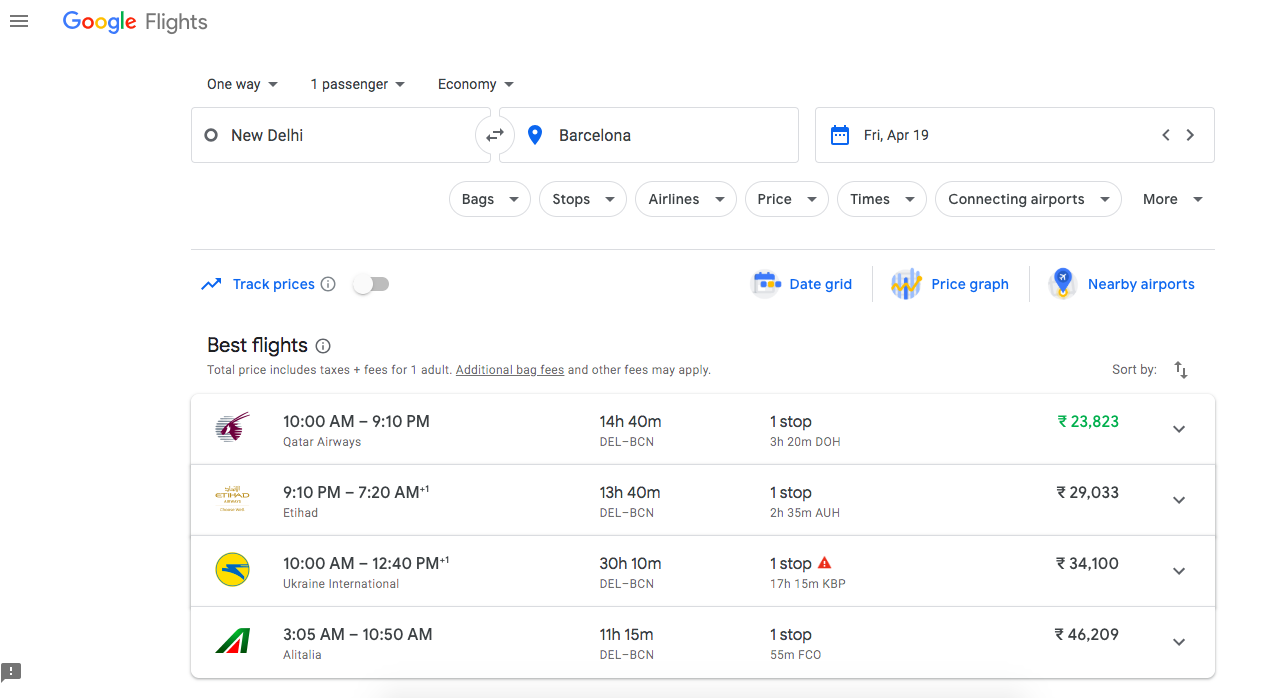Click the New Delhi origin field
This screenshot has width=1267, height=698.
click(x=341, y=135)
